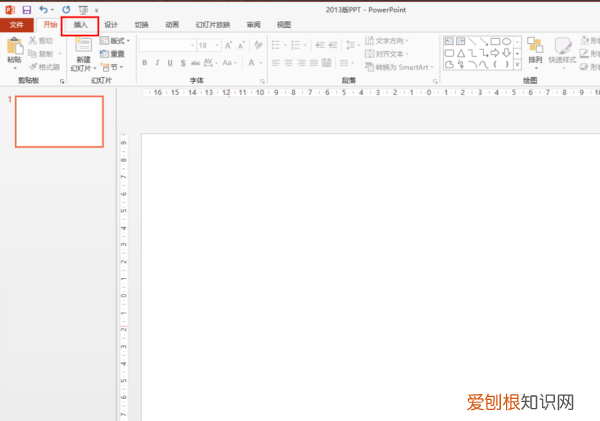
Task: Click the Bullets list icon
Action: click(x=276, y=45)
